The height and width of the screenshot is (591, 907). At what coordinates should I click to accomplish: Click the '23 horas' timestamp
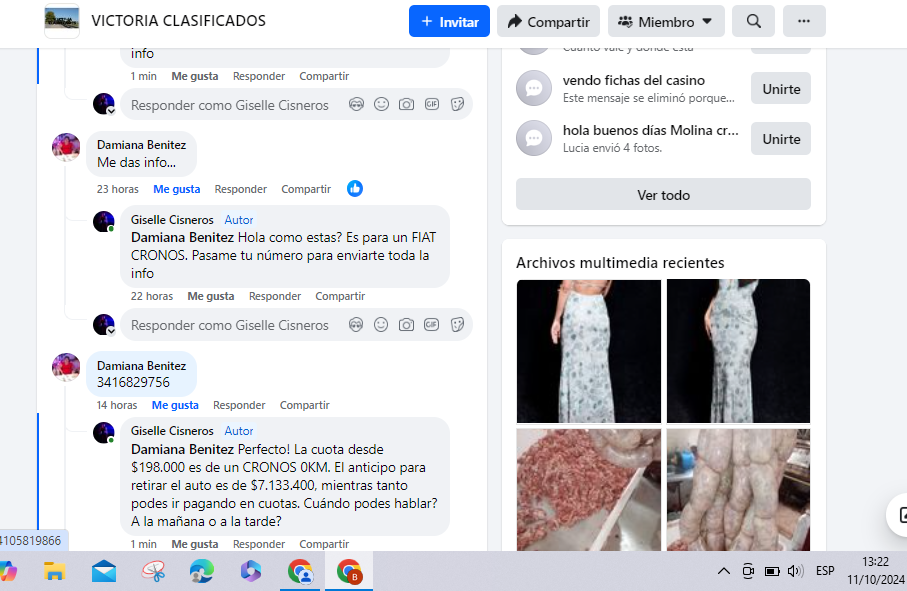pos(117,189)
